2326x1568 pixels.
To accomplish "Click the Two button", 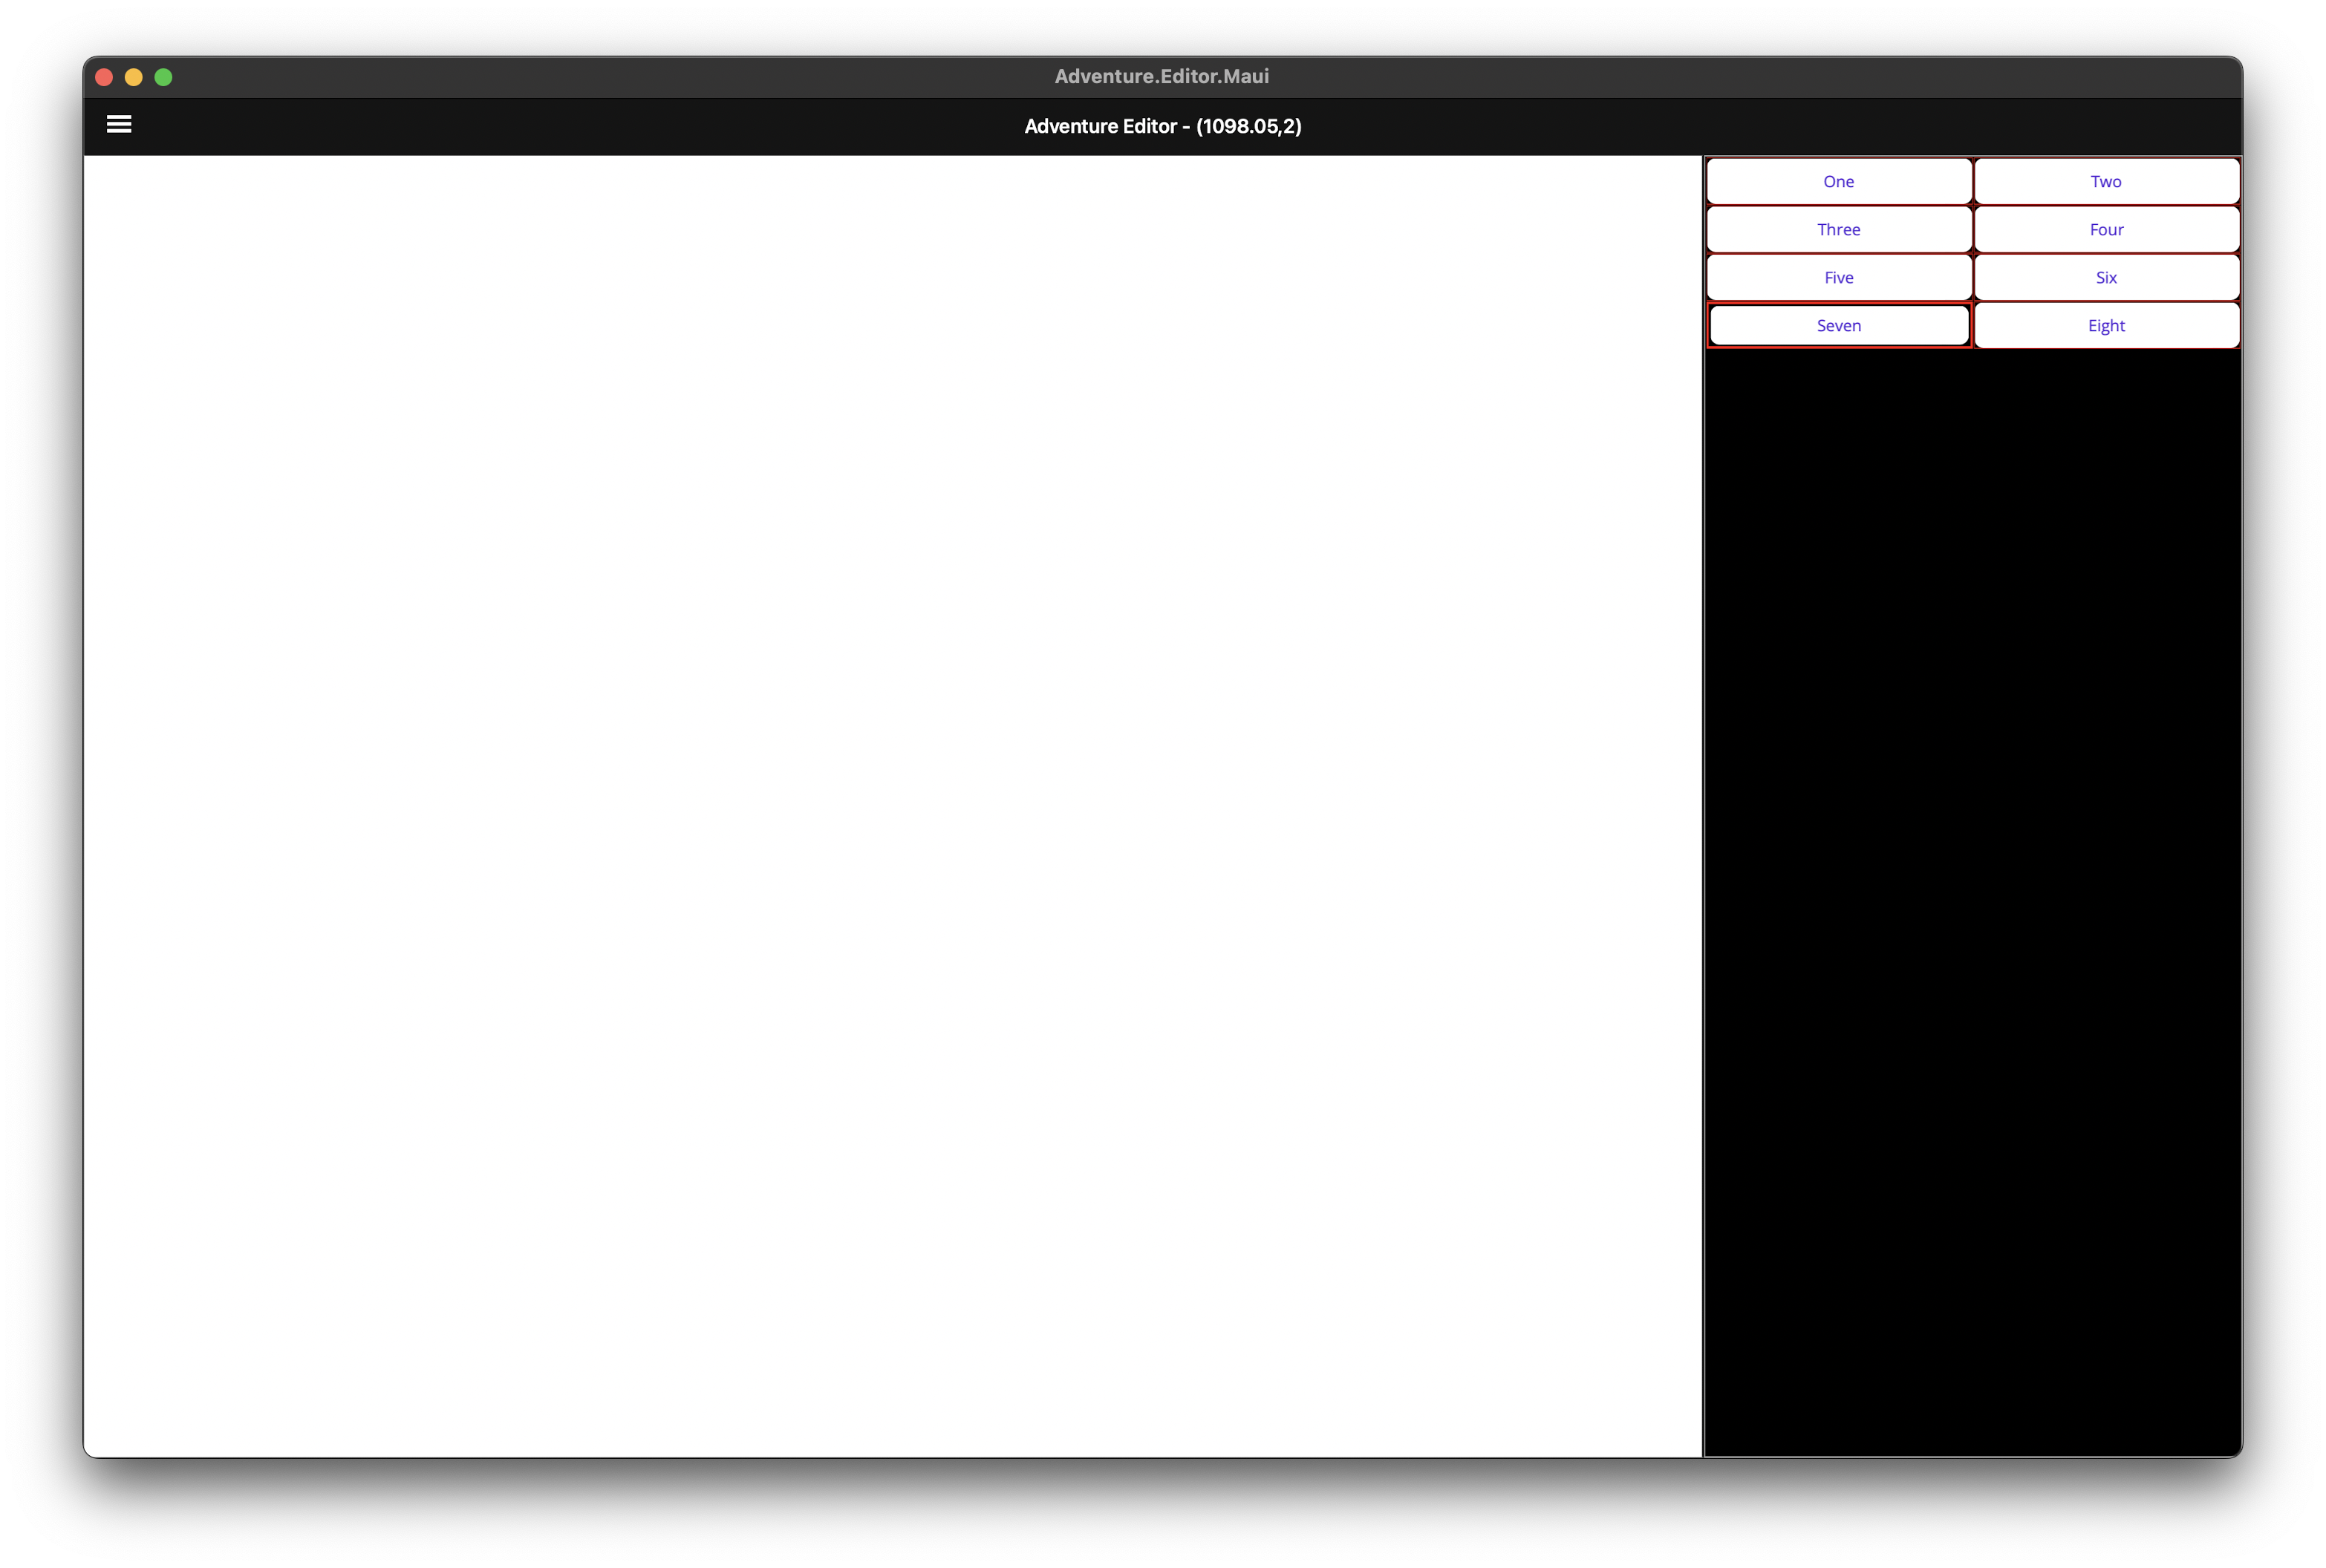I will [x=2106, y=181].
